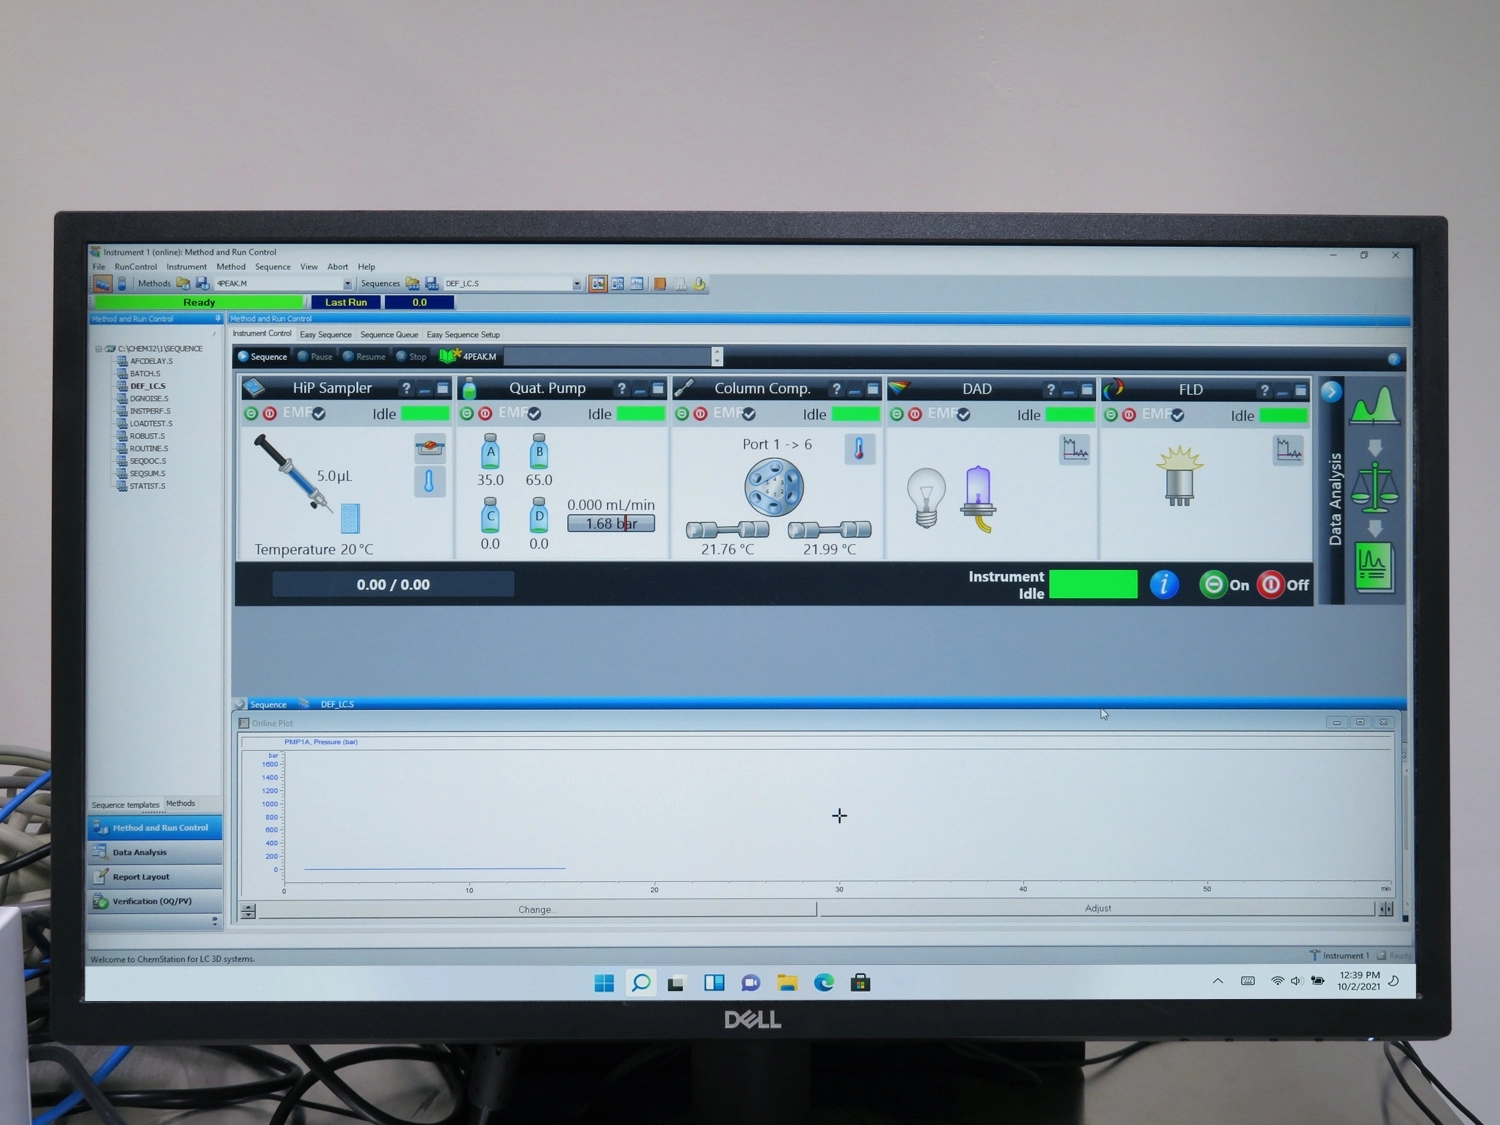Click the column compartment thermometer icon
Screen dimensions: 1500x1125
coord(859,449)
